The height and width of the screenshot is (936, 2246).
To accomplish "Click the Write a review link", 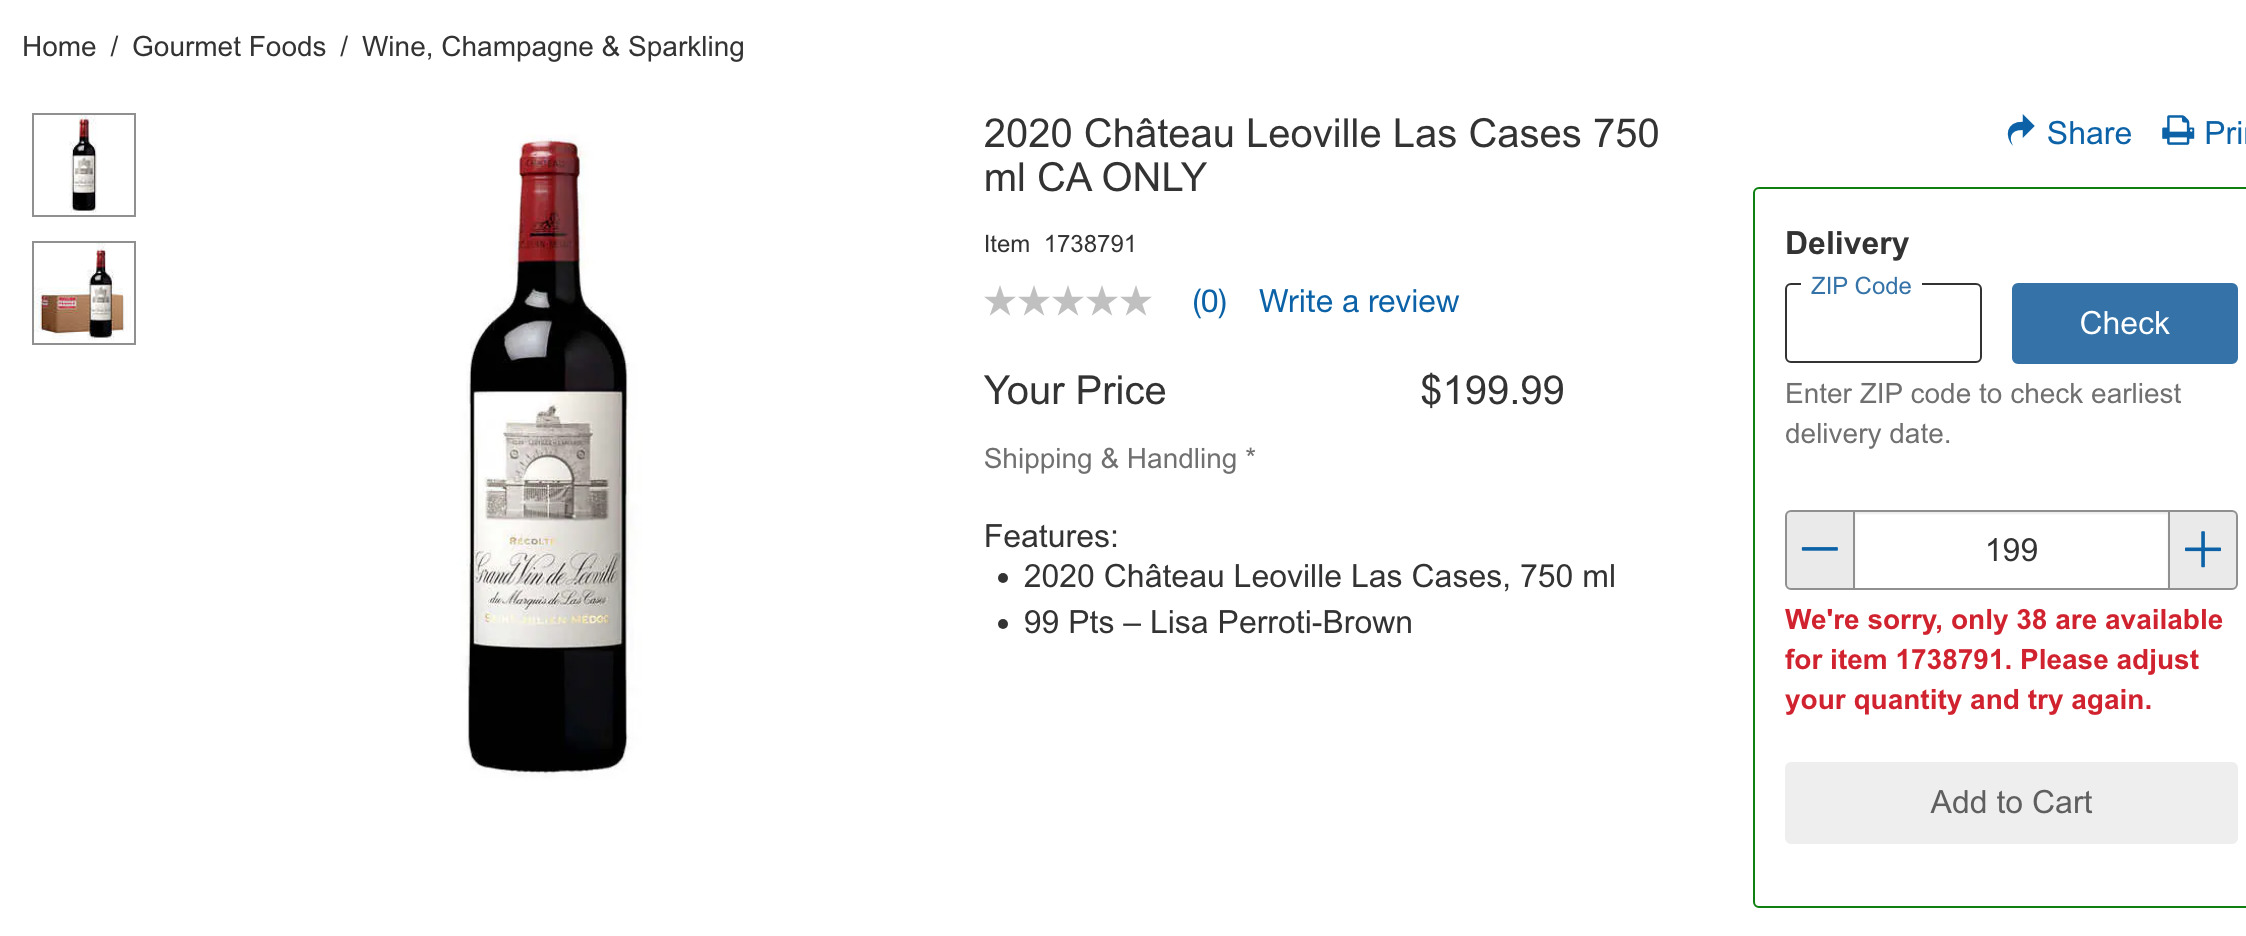I will [1358, 301].
